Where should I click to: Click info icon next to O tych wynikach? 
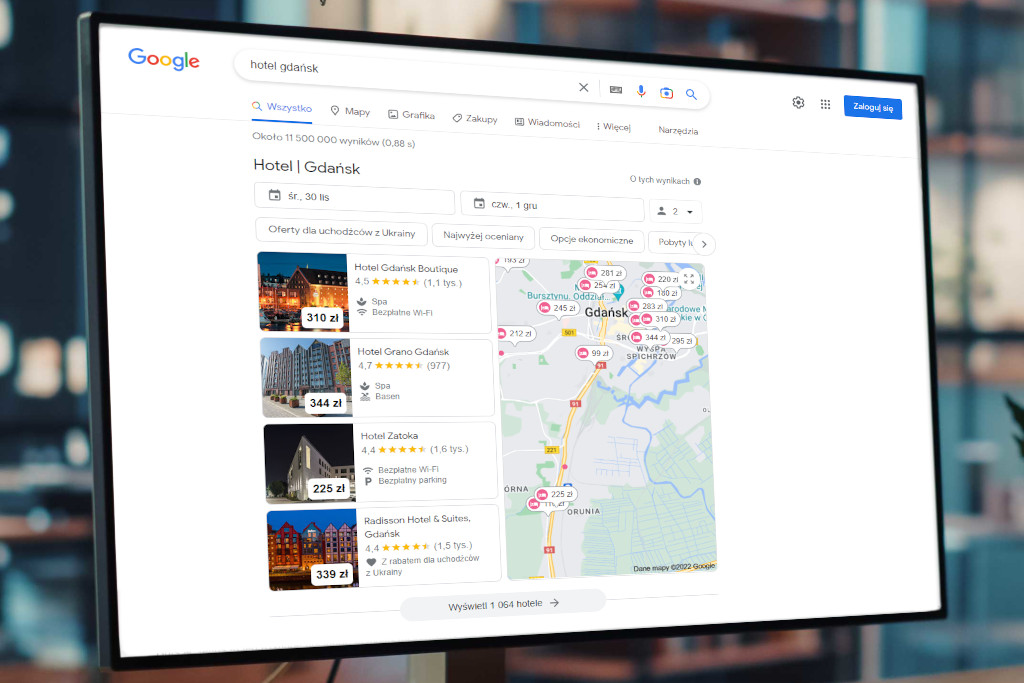tap(697, 182)
